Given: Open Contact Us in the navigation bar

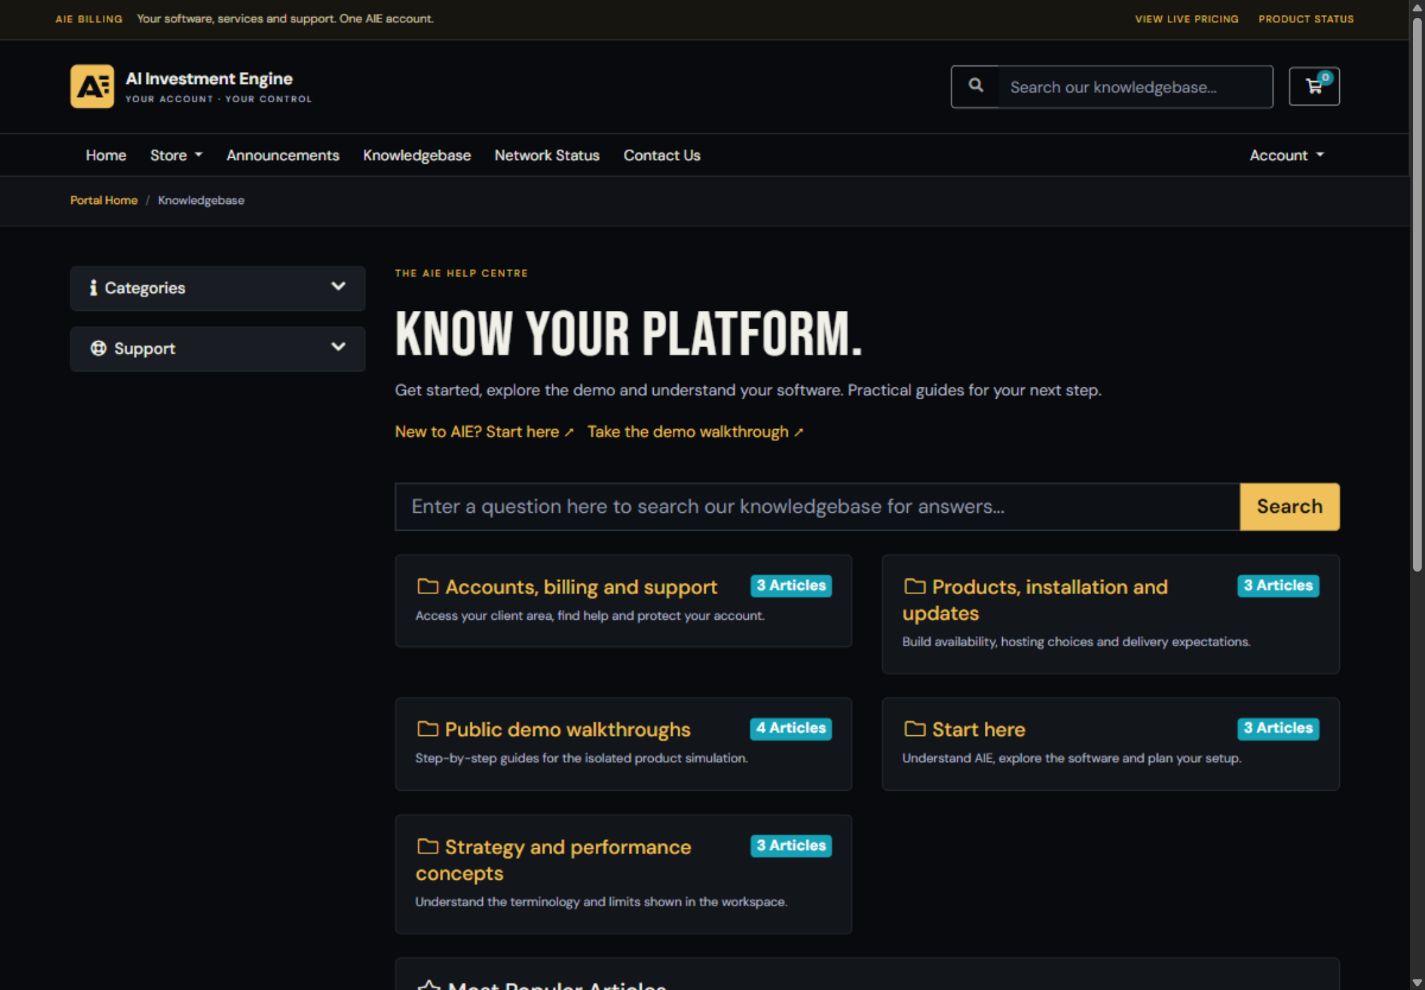Looking at the screenshot, I should [x=662, y=155].
